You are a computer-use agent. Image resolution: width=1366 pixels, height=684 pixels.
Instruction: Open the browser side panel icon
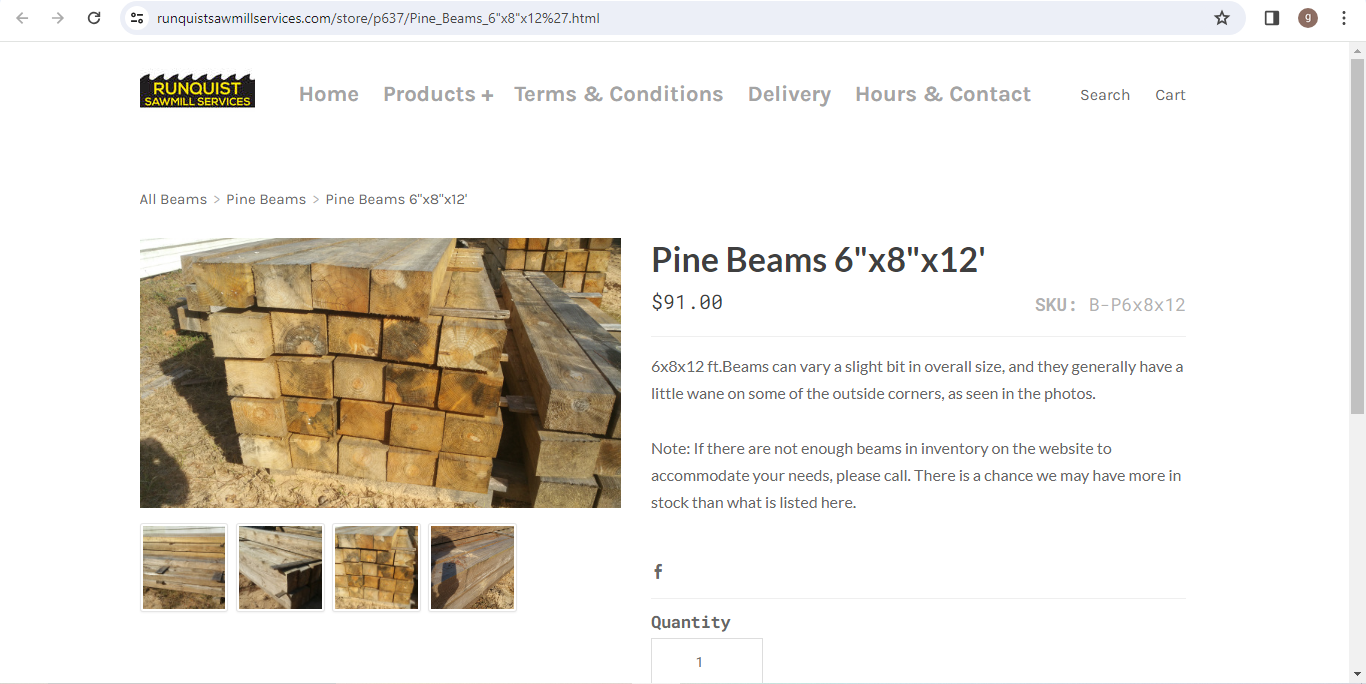[x=1272, y=18]
